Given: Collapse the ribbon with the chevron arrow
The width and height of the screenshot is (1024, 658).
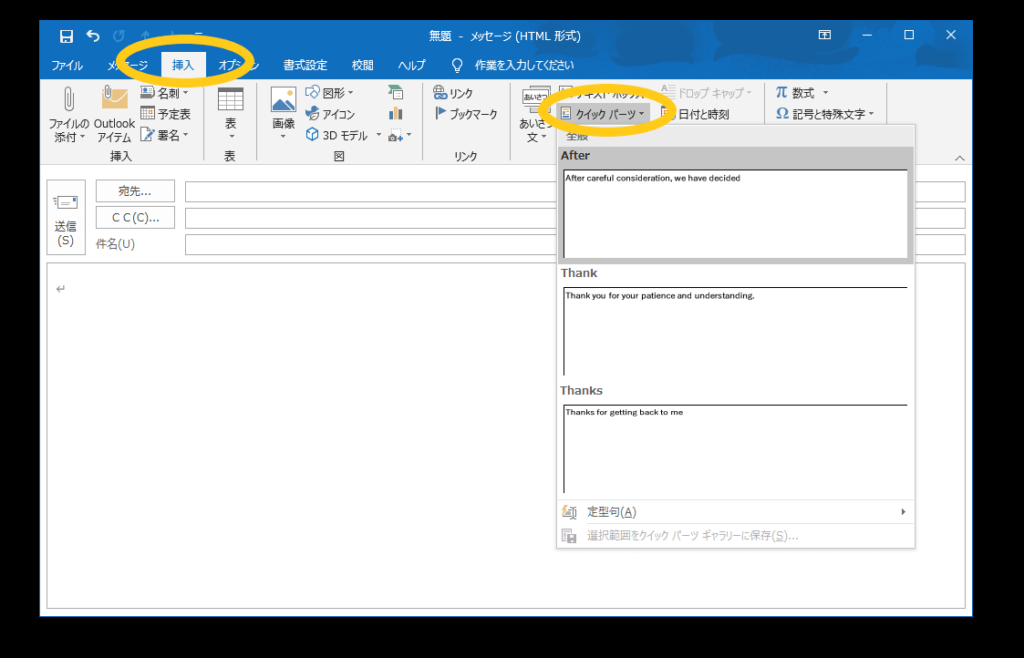Looking at the screenshot, I should (959, 158).
